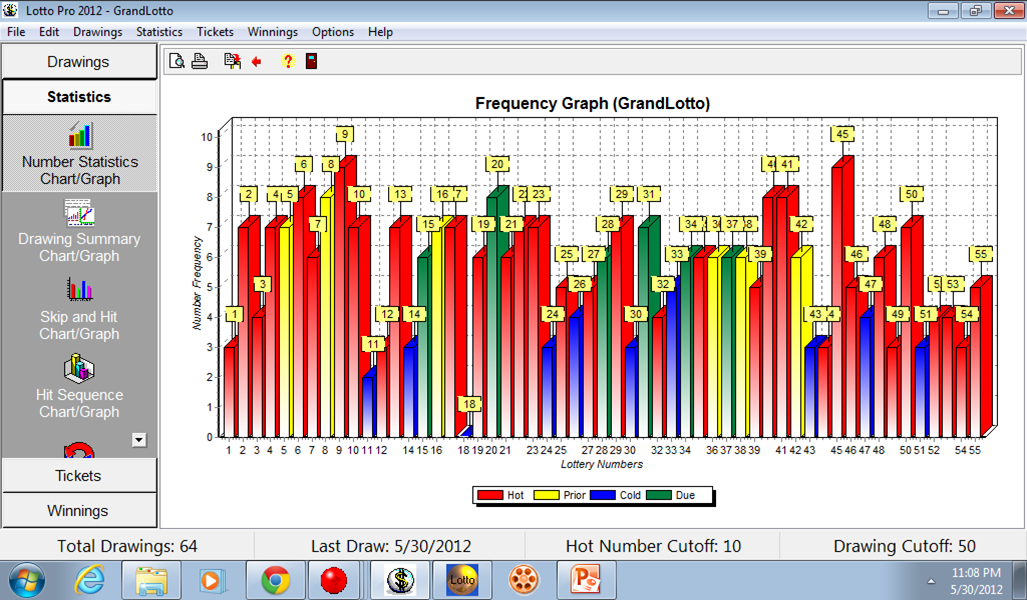Click the green Due legend swatch
1027x600 pixels.
[x=659, y=495]
